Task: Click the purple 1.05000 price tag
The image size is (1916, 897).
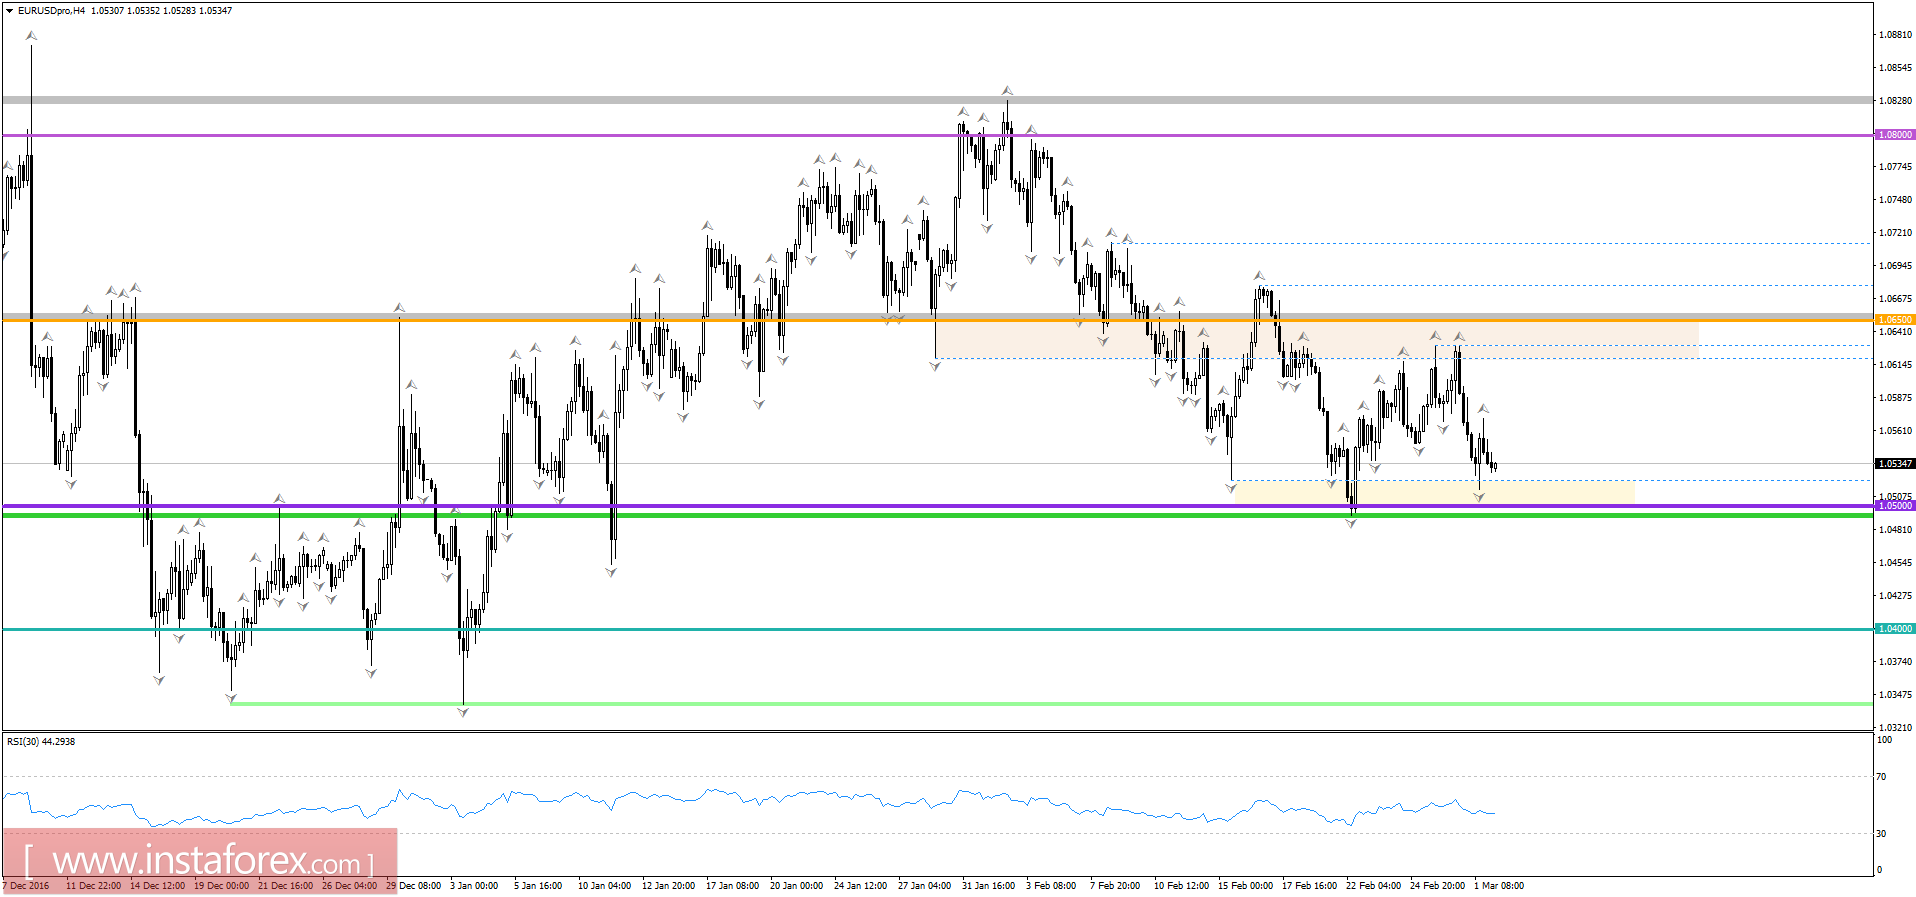Action: pyautogui.click(x=1895, y=506)
